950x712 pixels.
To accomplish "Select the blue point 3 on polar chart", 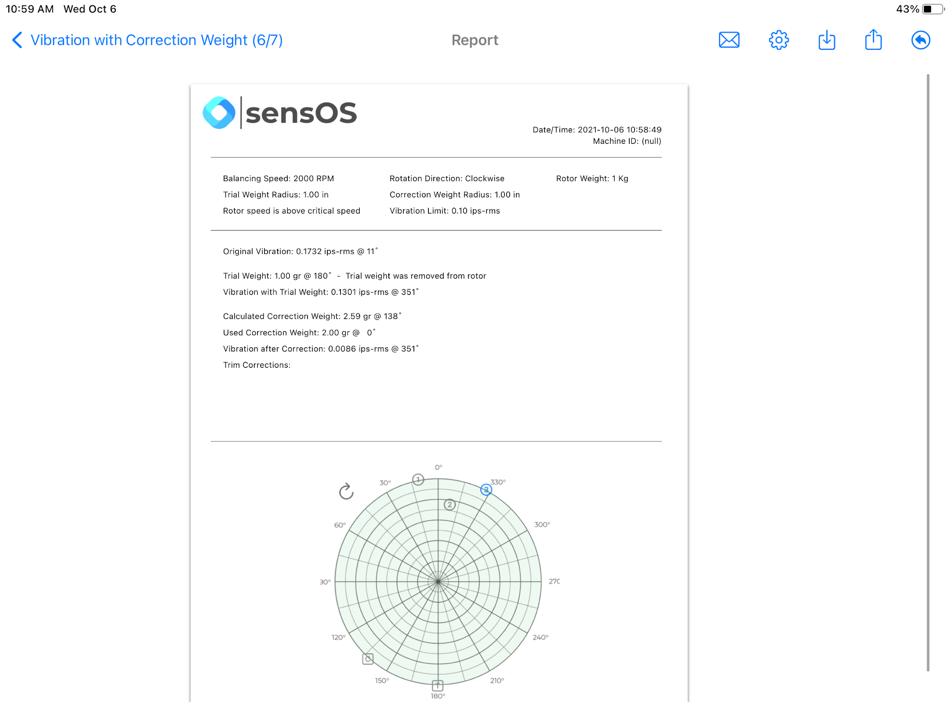I will click(487, 491).
